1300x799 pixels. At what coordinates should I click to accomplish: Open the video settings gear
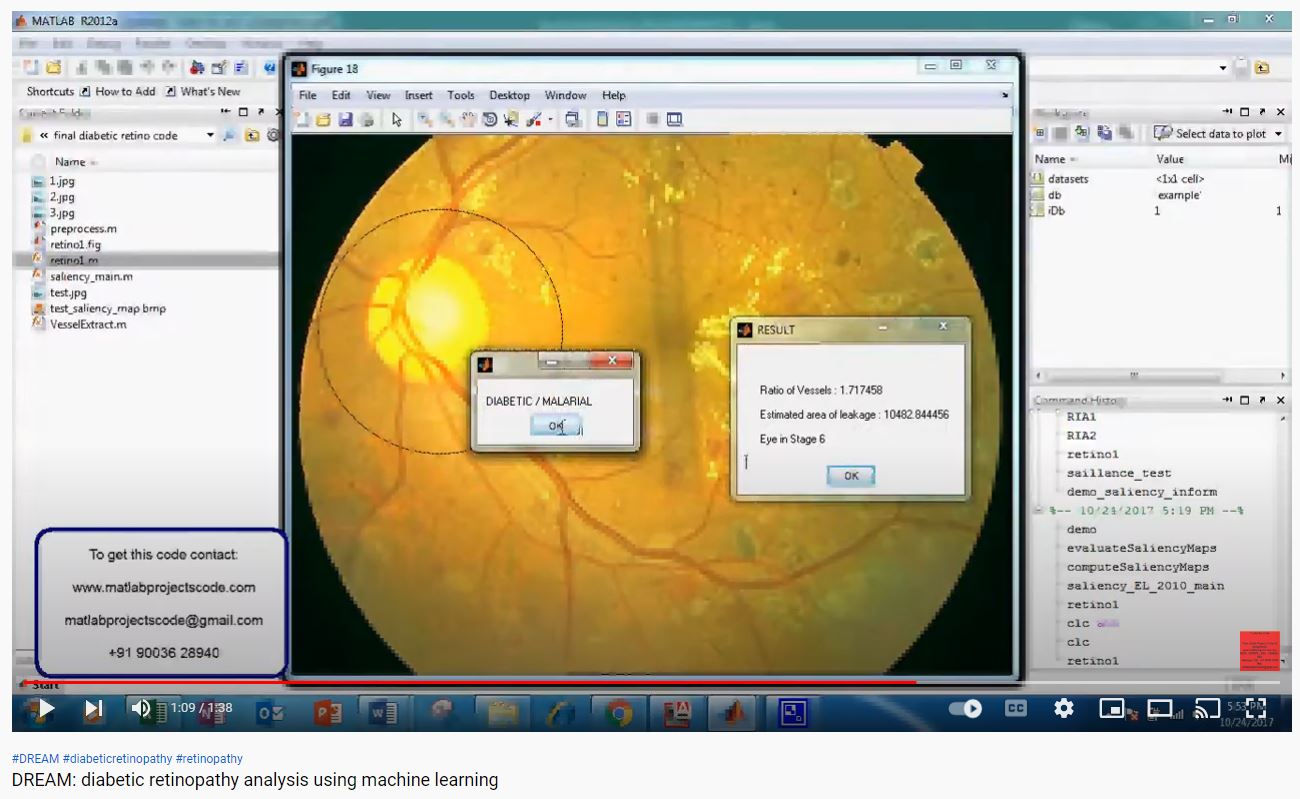click(1063, 709)
